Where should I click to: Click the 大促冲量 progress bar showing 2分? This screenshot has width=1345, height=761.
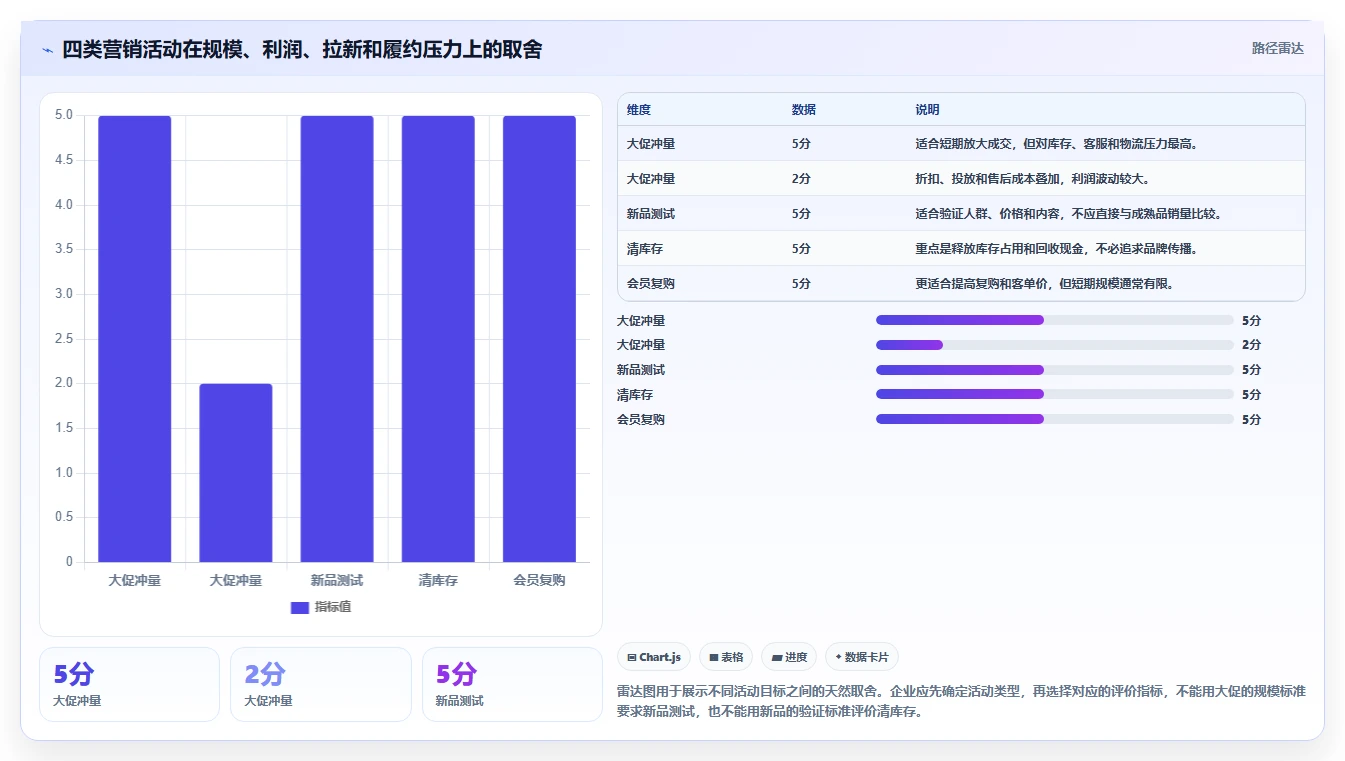1055,345
